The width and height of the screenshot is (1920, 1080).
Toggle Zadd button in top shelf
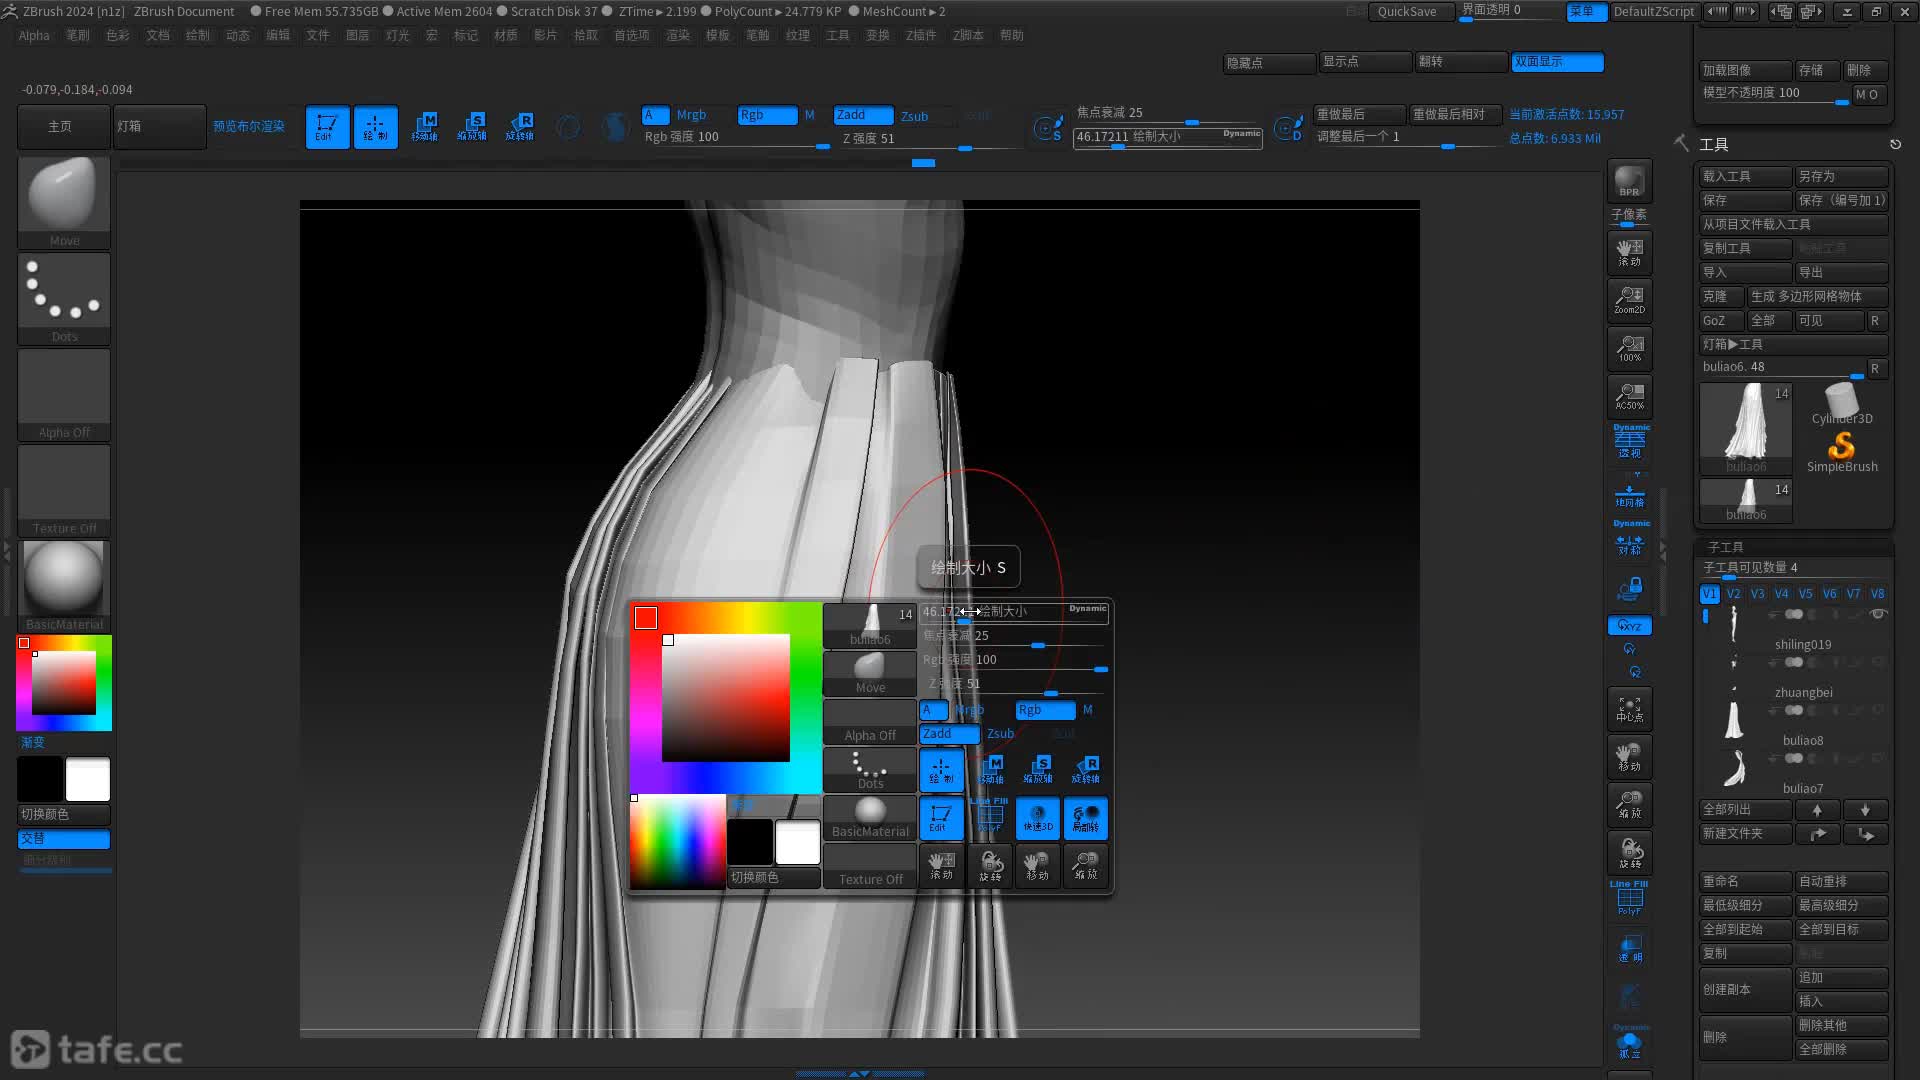(x=863, y=115)
